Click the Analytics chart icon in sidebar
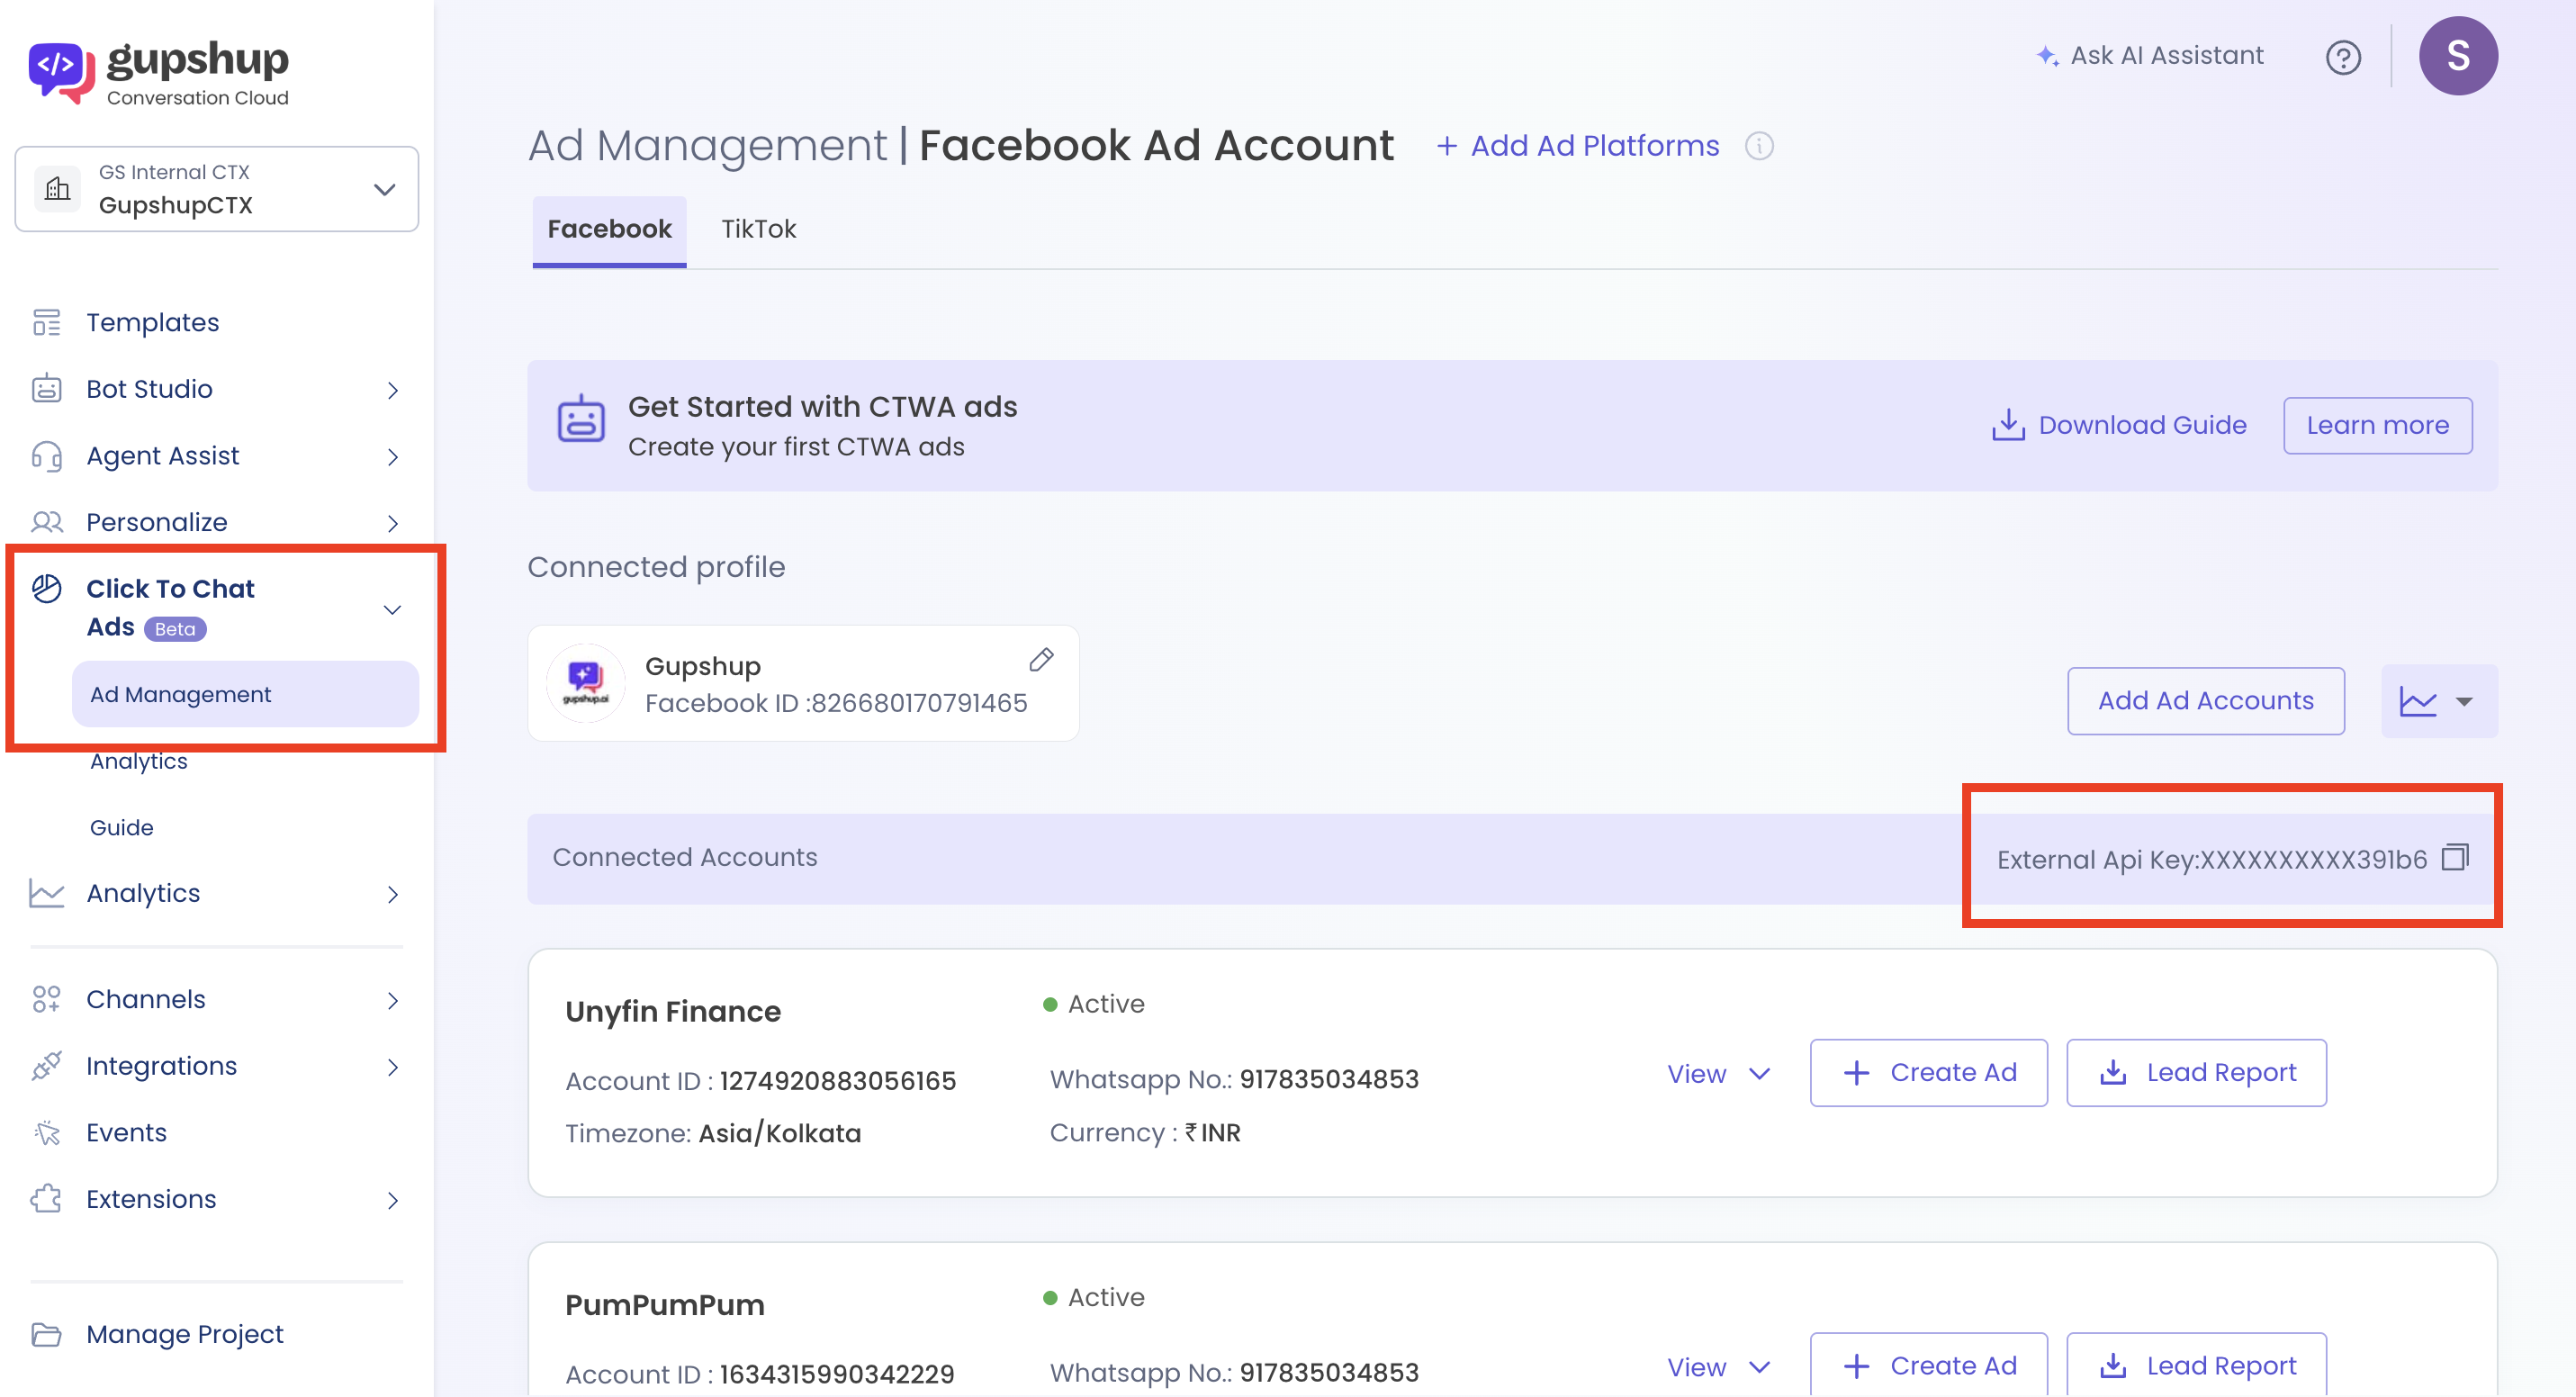The width and height of the screenshot is (2576, 1397). [x=46, y=893]
